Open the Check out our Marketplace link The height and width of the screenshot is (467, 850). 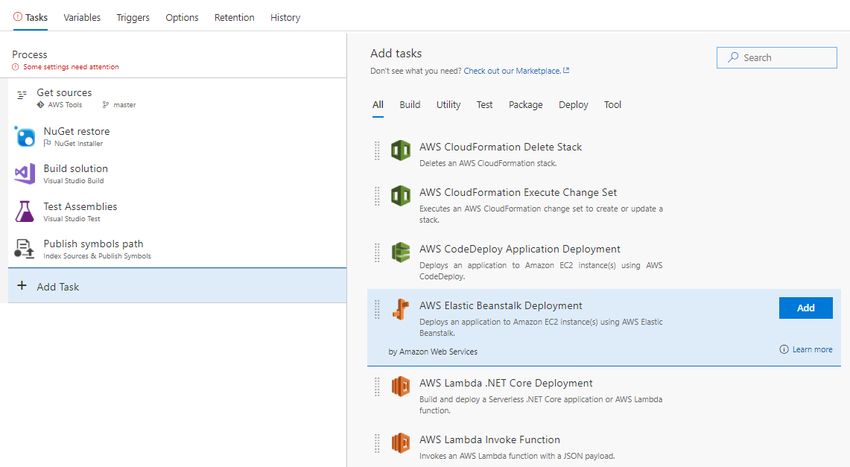click(x=512, y=71)
